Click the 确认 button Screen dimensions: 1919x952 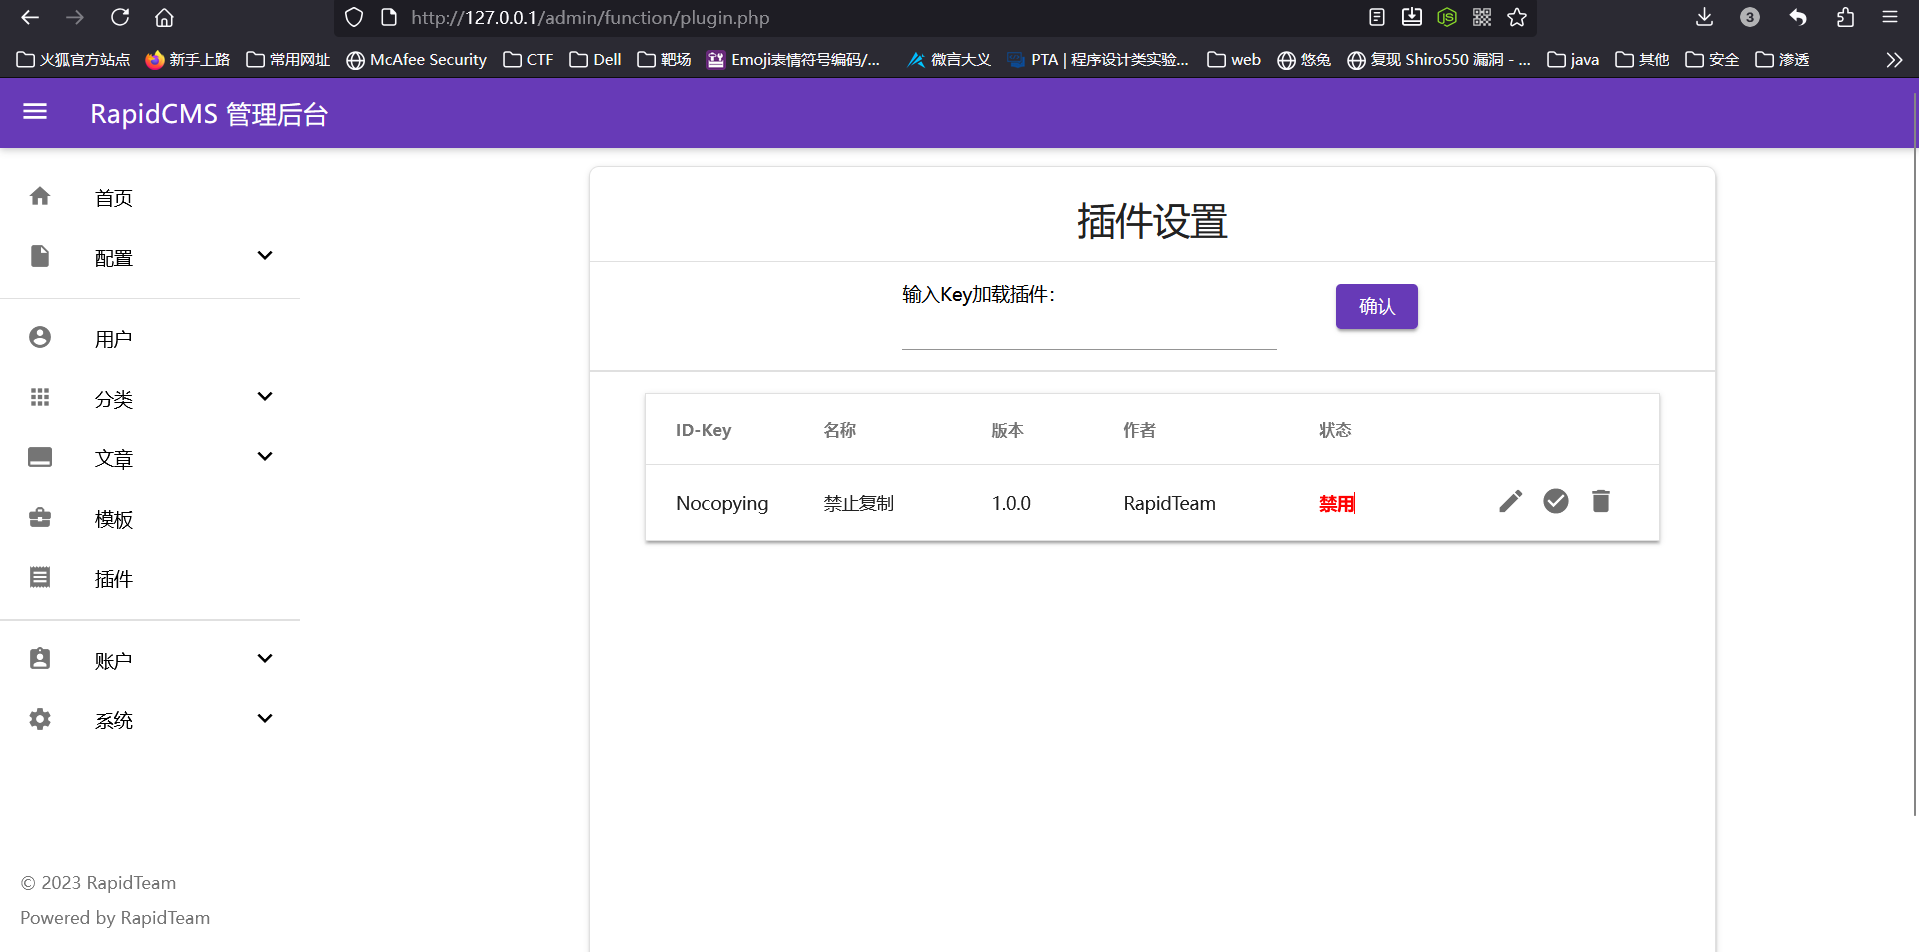pos(1376,306)
